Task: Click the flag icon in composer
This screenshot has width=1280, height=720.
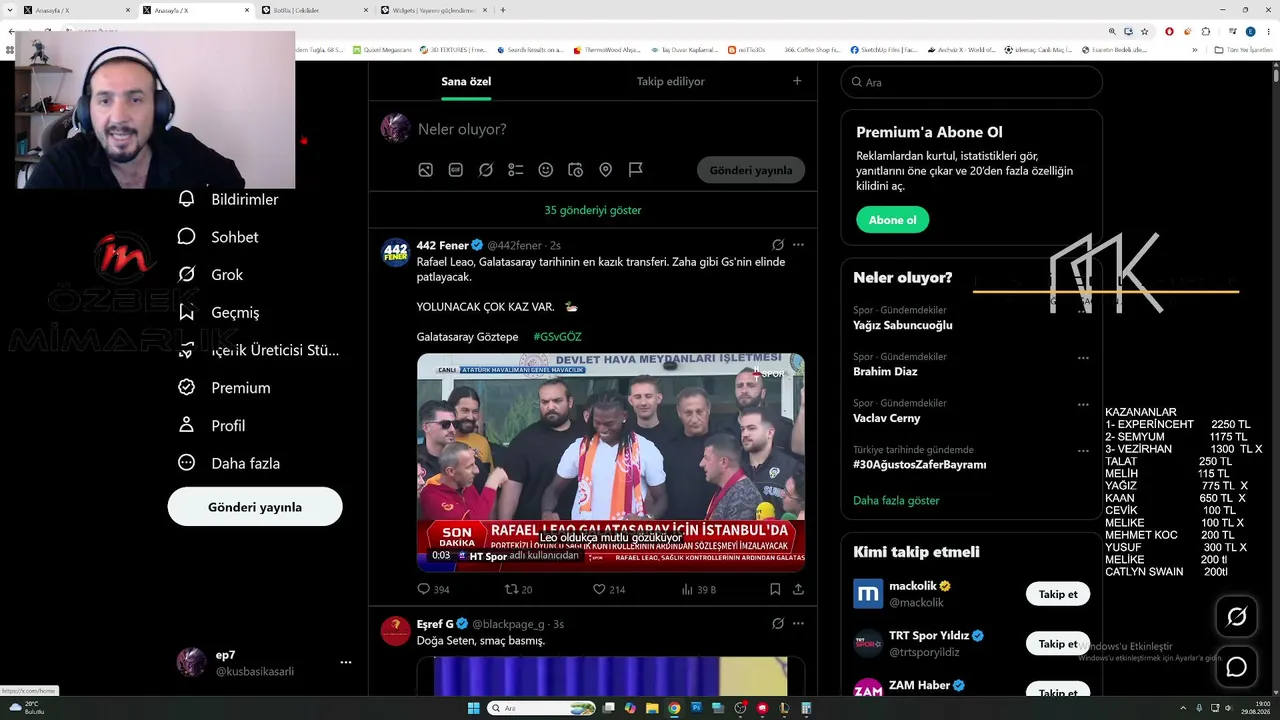Action: point(636,170)
